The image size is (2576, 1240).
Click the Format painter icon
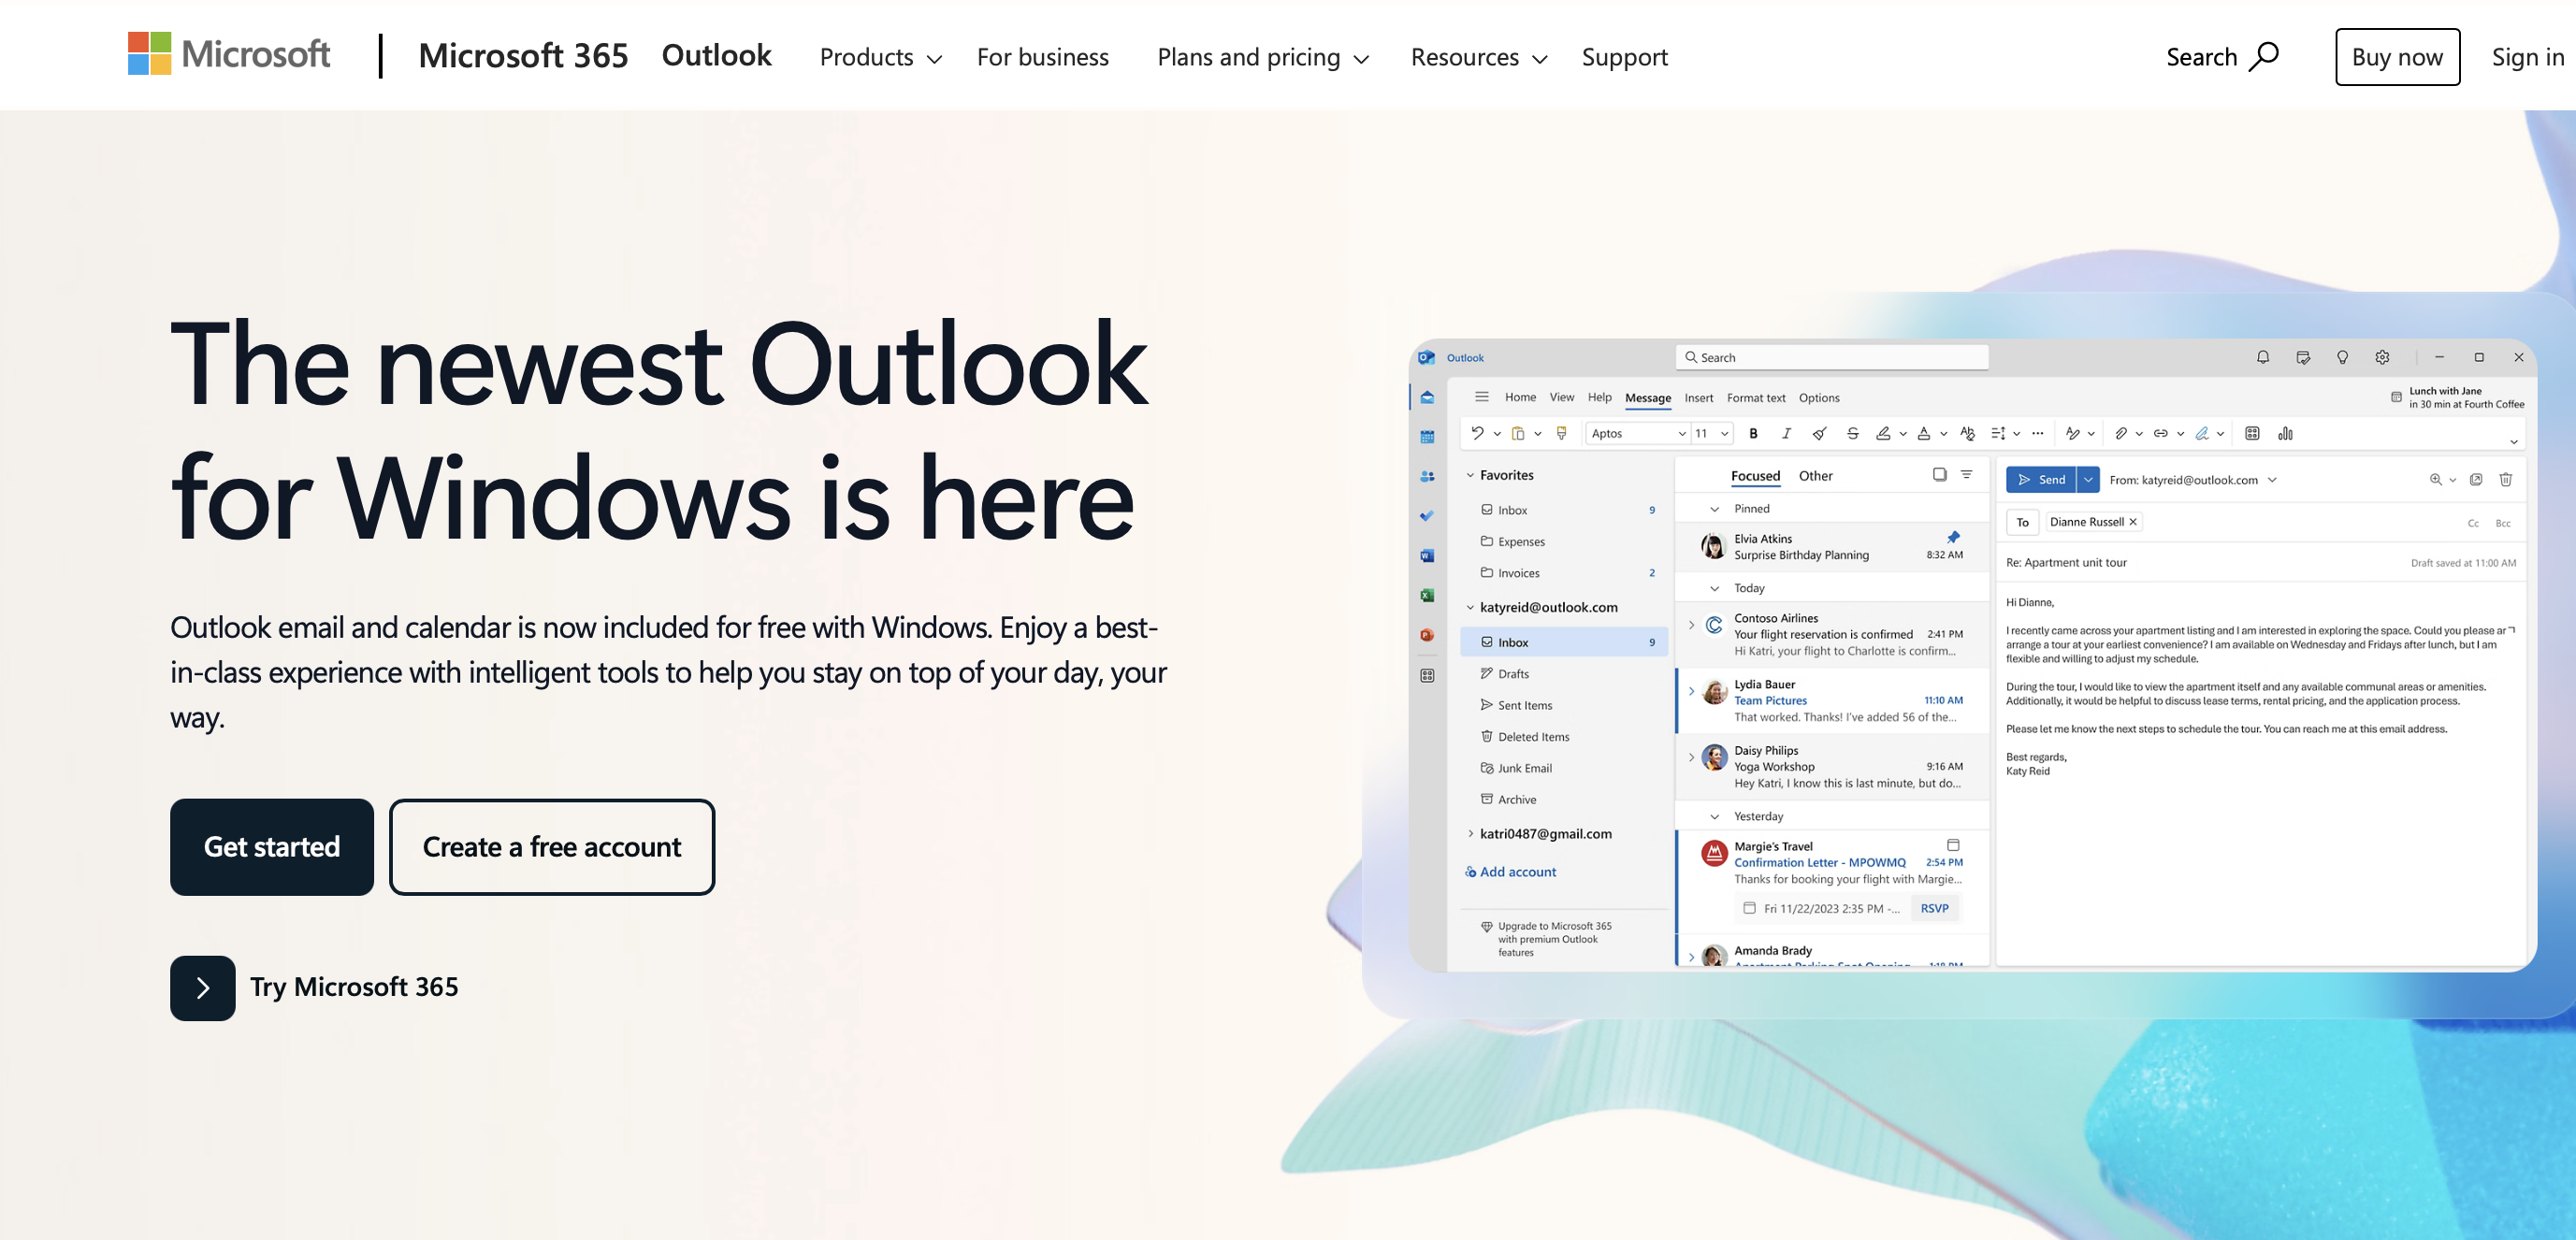[x=1561, y=433]
